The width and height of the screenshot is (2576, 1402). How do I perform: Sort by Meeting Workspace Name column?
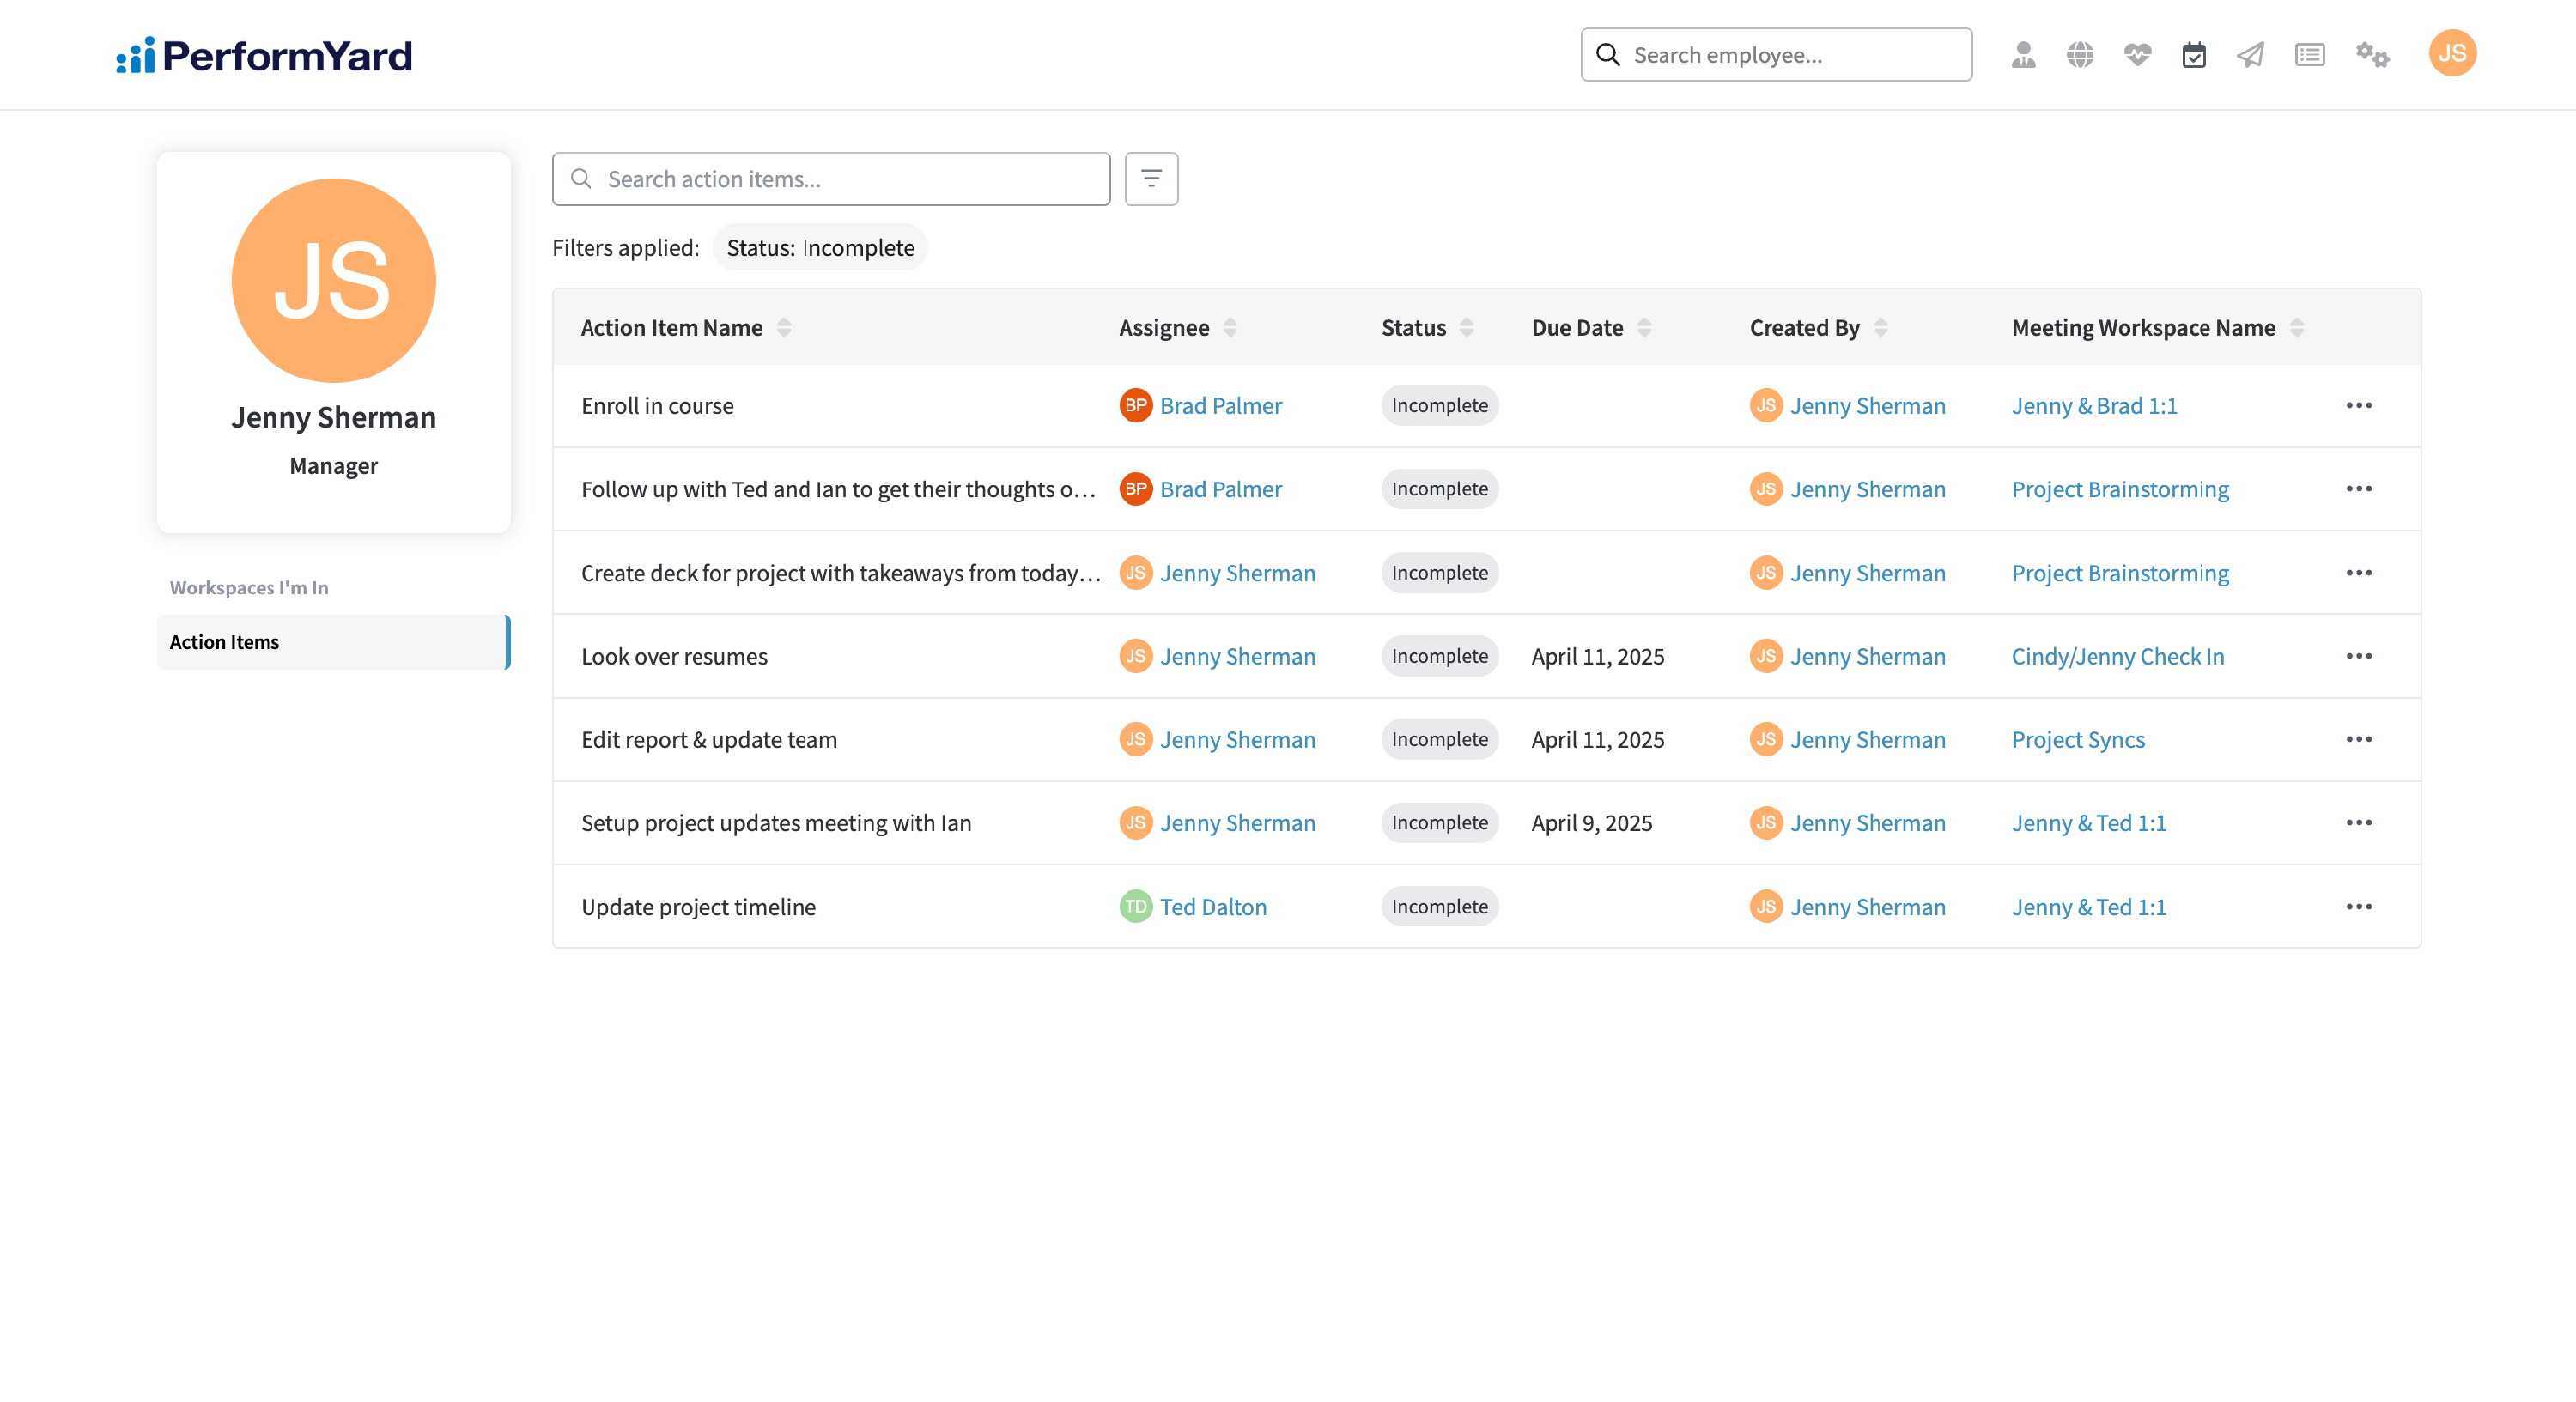[x=2297, y=328]
